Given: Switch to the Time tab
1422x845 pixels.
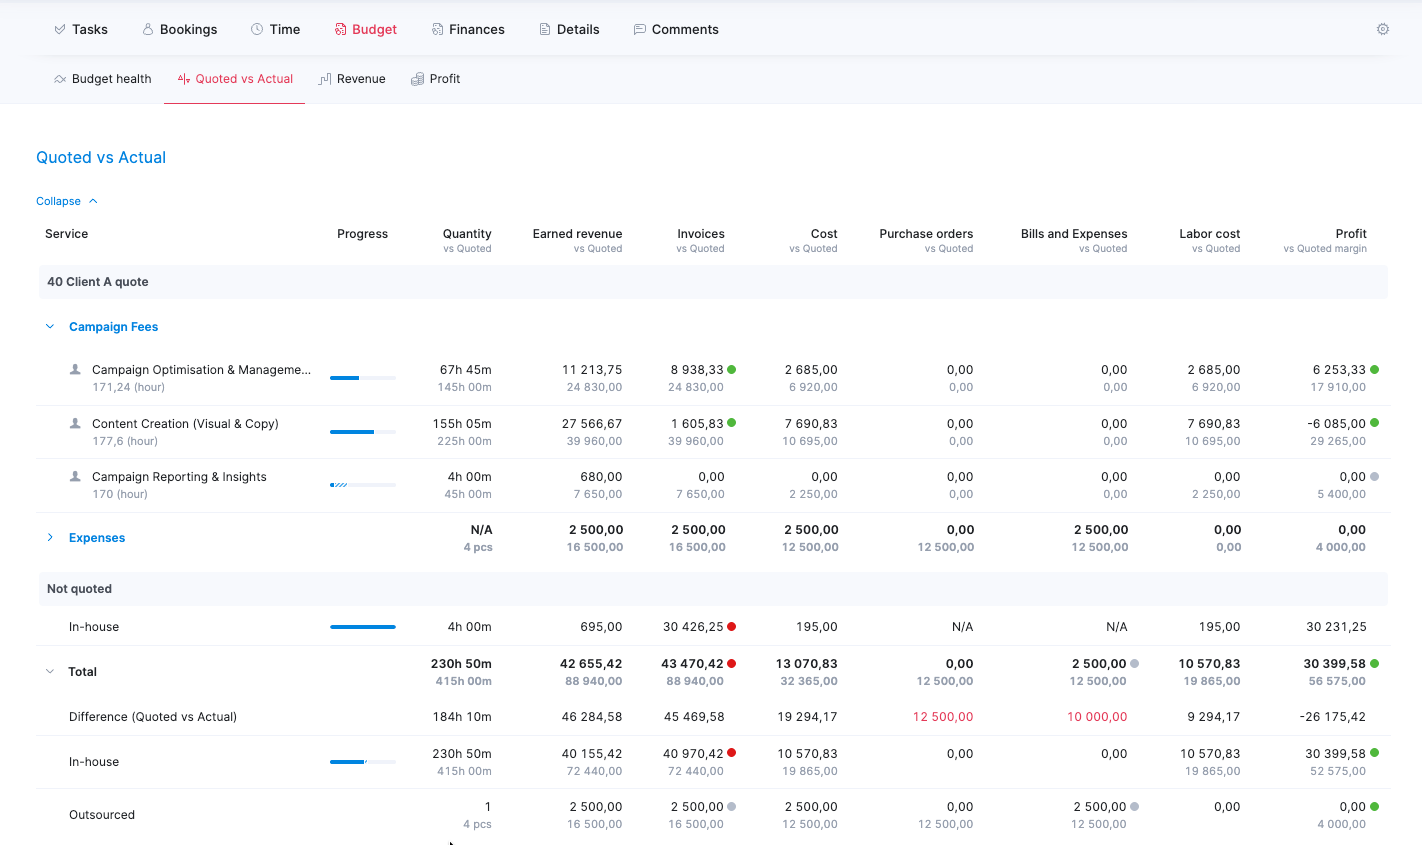Looking at the screenshot, I should coord(275,29).
